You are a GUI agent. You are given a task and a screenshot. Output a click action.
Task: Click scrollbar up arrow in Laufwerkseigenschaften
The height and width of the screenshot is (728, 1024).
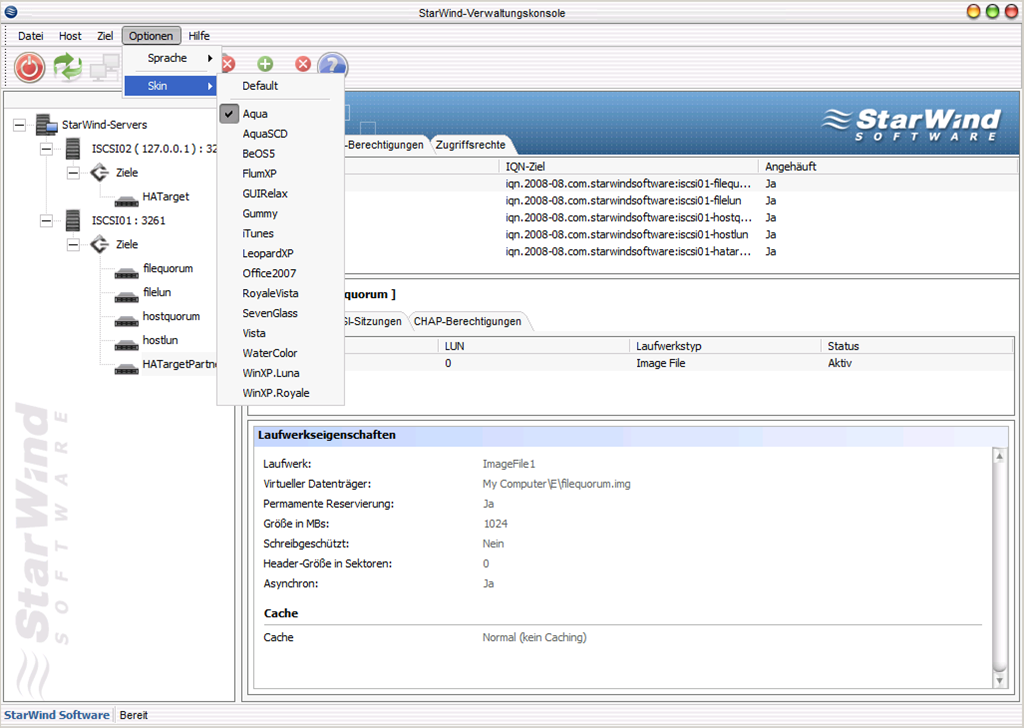pos(999,457)
